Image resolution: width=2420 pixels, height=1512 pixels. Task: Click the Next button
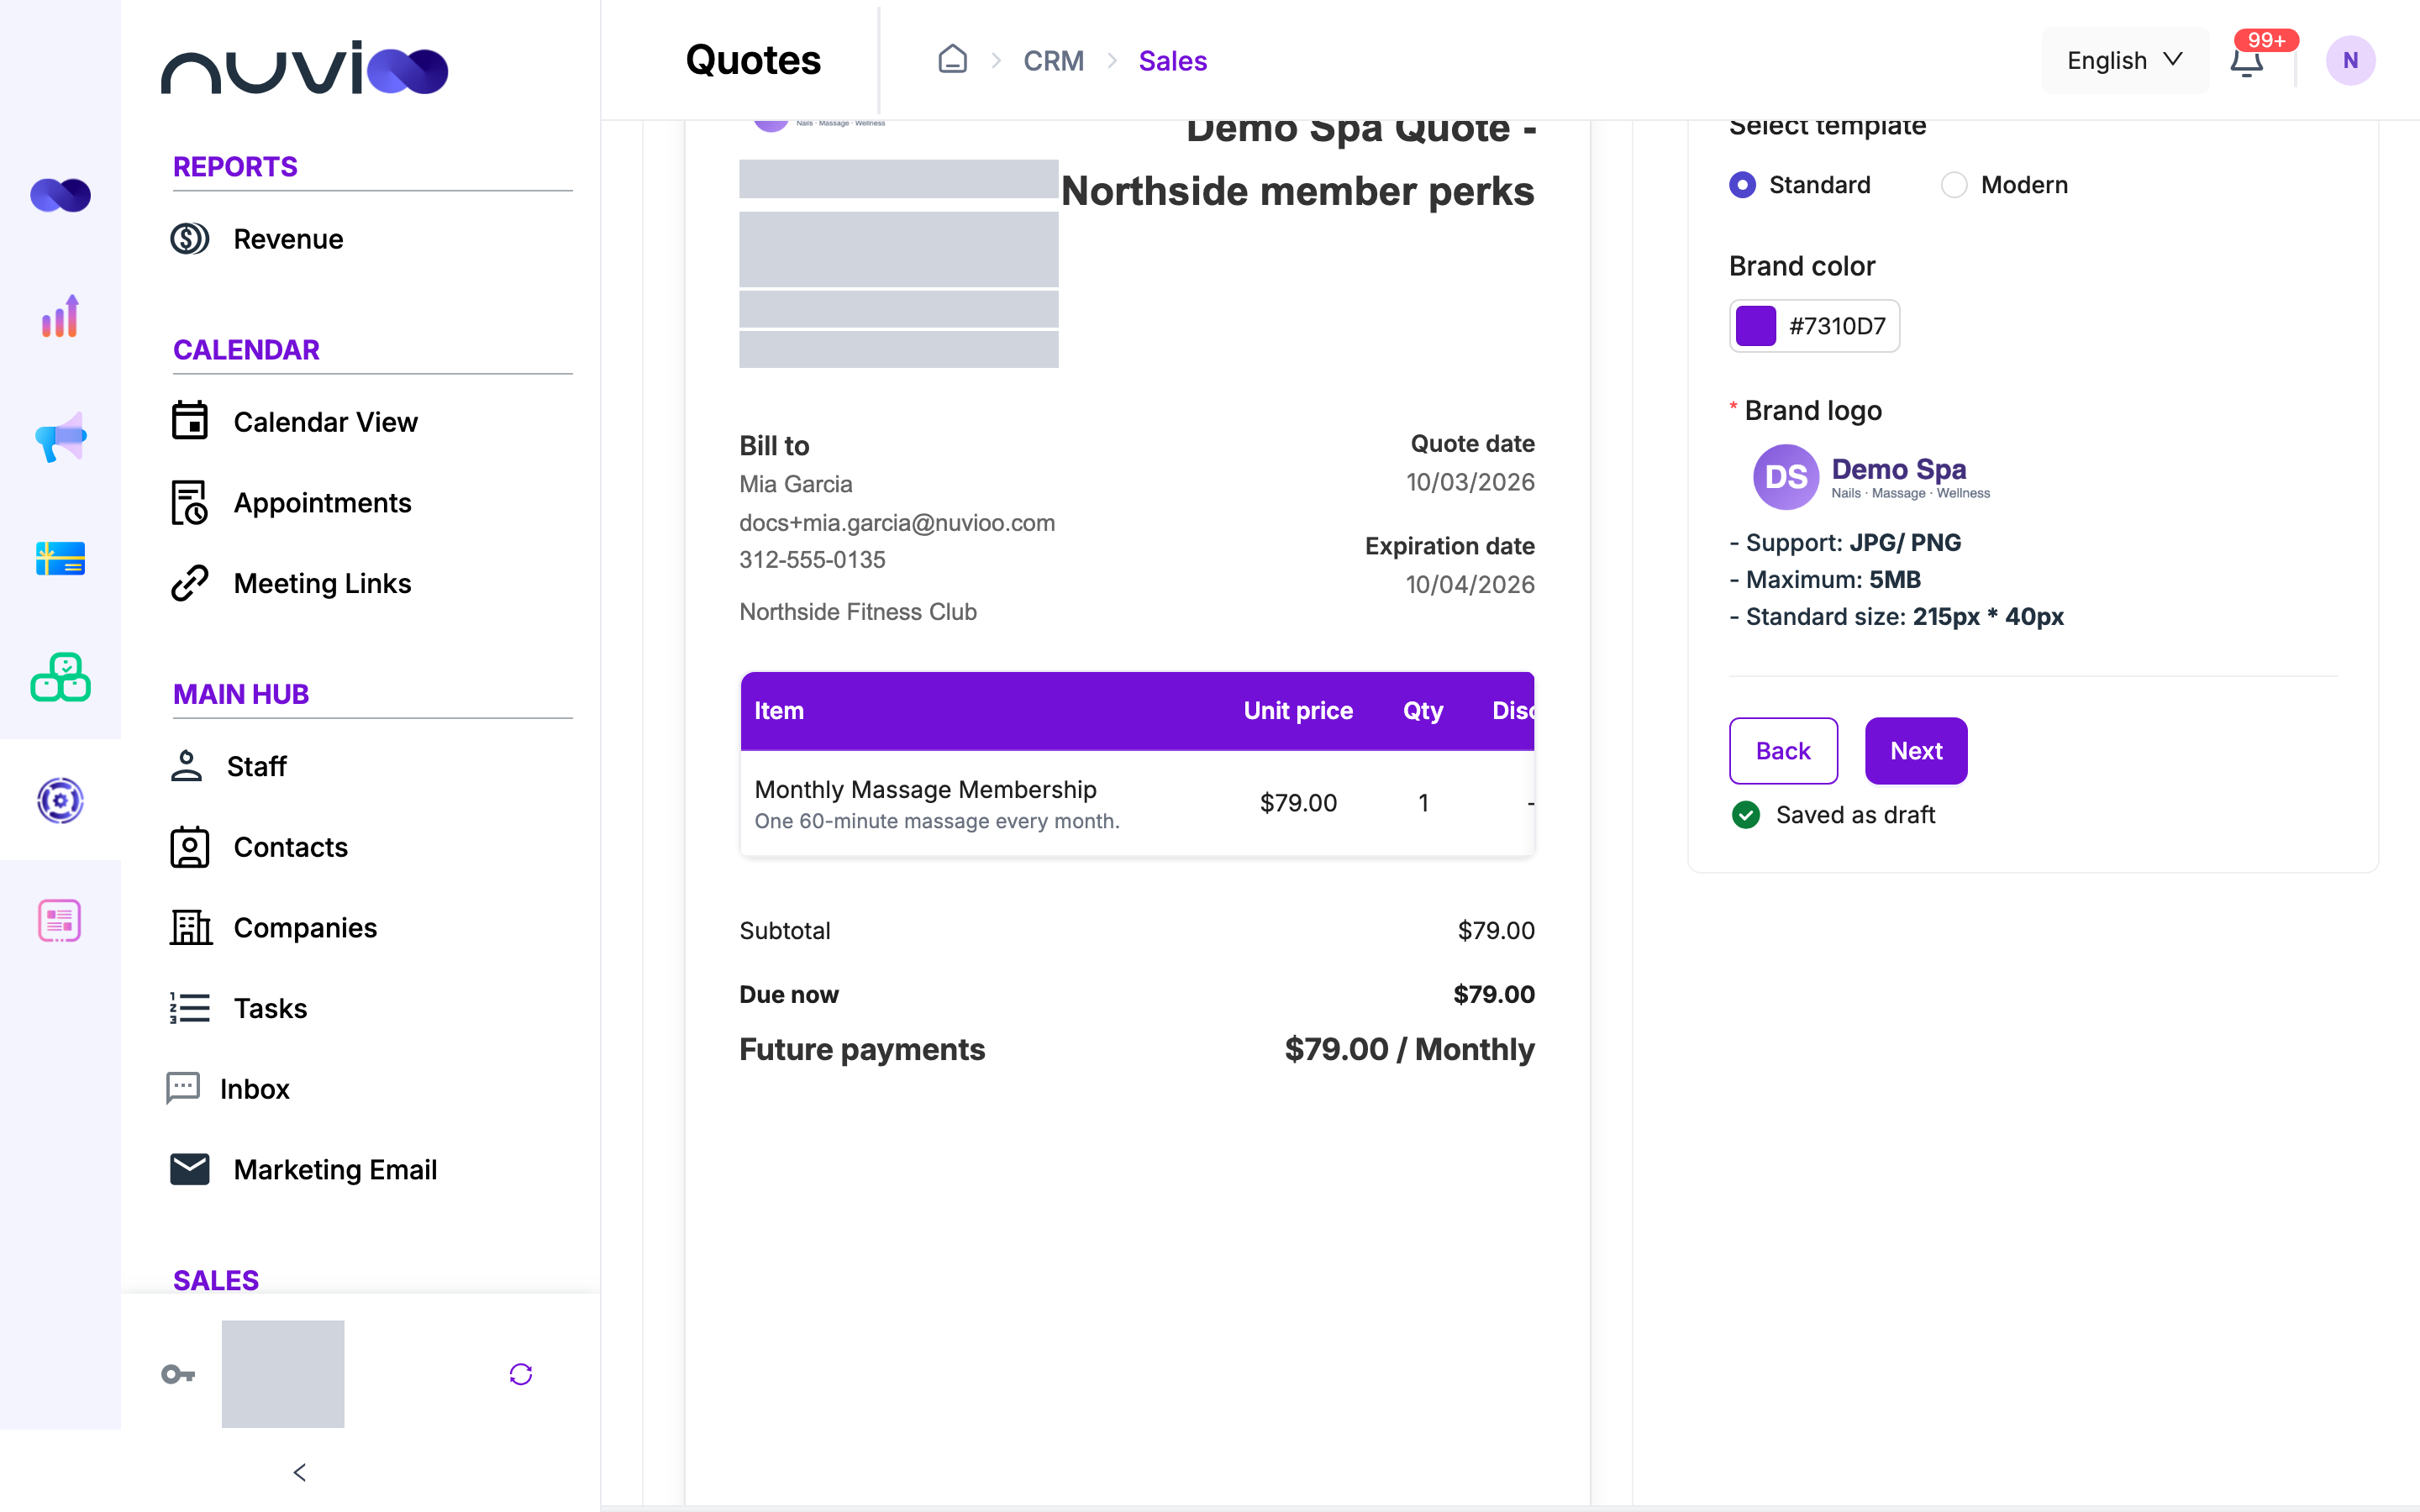point(1916,751)
